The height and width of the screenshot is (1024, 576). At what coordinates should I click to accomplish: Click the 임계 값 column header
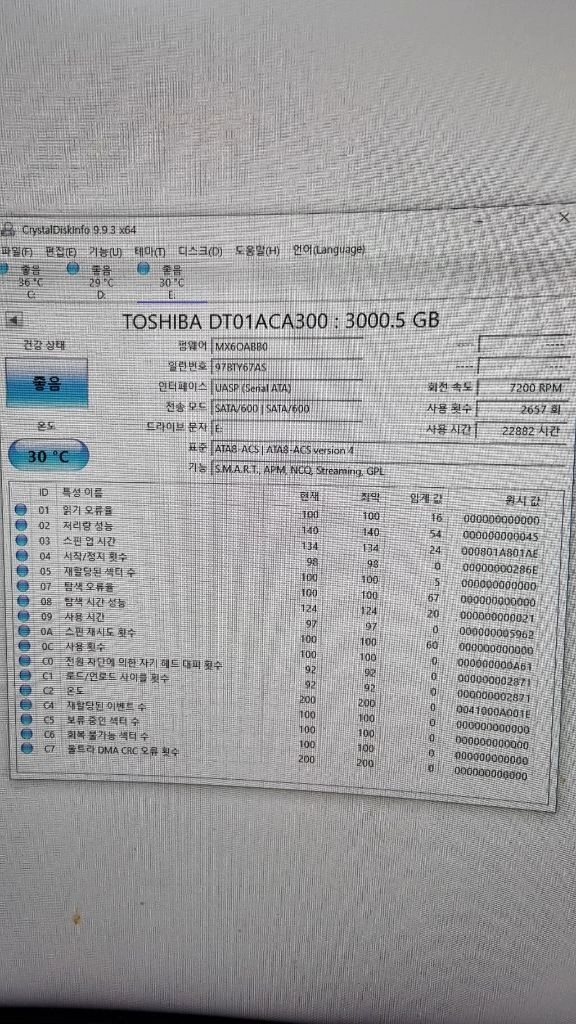[x=426, y=500]
